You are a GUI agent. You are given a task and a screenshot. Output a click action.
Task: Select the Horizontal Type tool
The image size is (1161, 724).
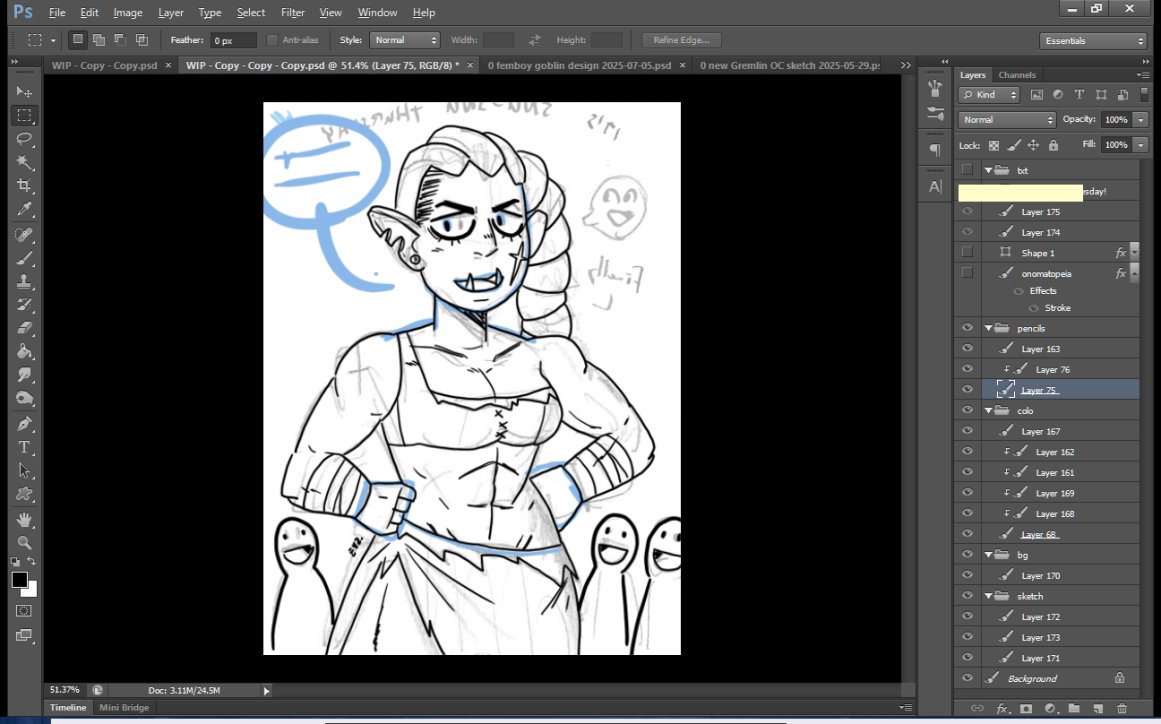point(24,447)
